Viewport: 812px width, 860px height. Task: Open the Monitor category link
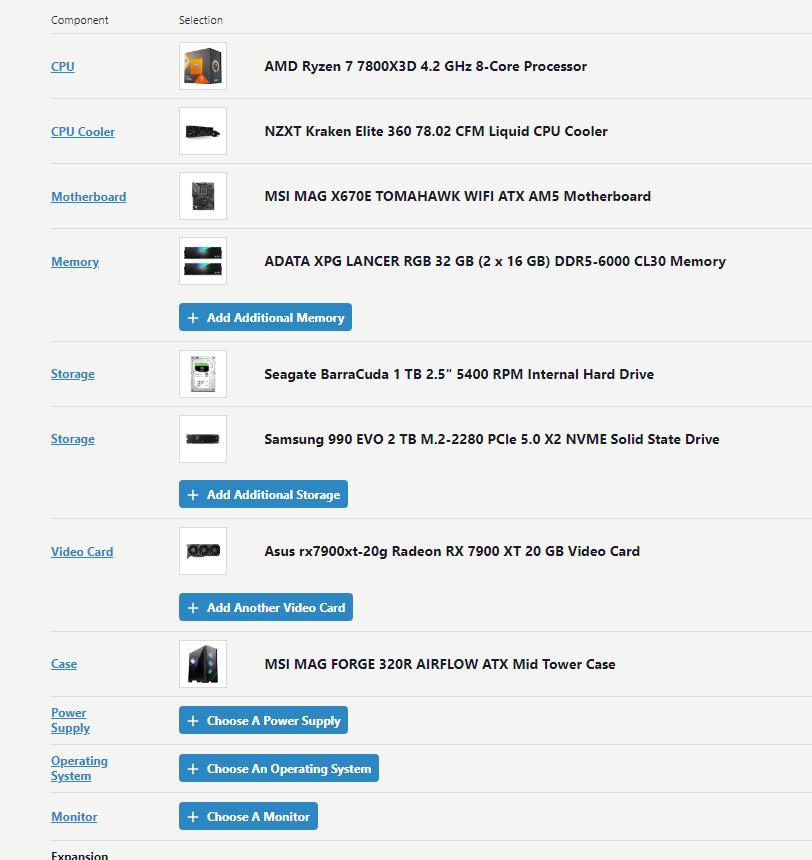point(74,817)
